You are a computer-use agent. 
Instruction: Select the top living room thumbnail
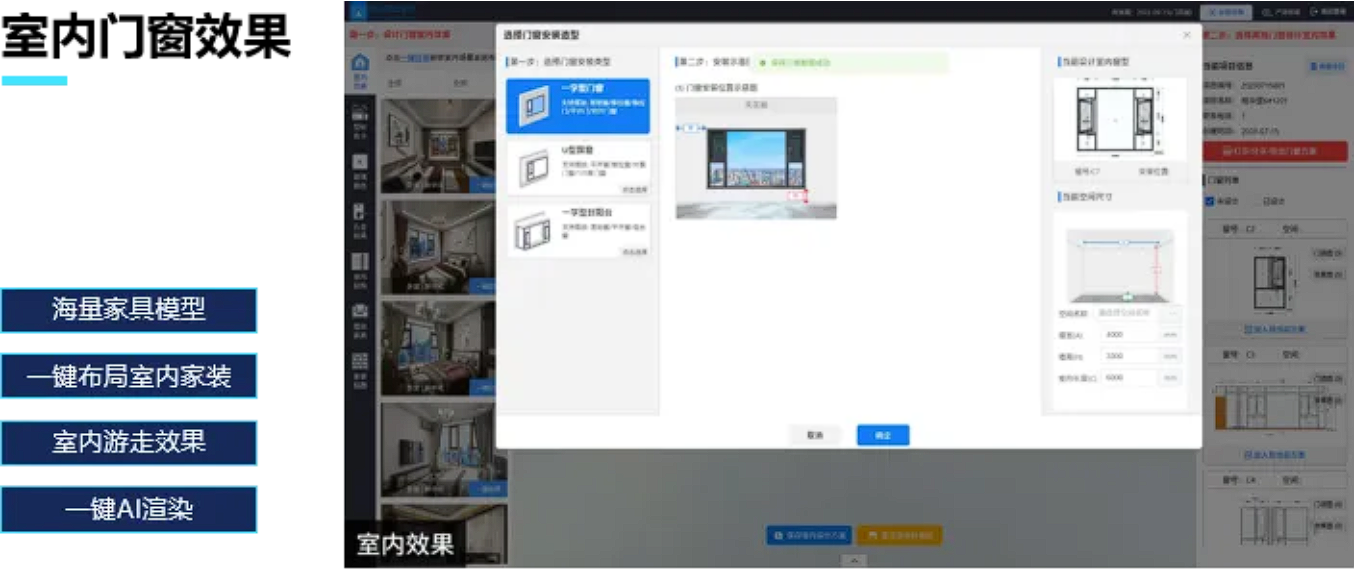coord(437,145)
